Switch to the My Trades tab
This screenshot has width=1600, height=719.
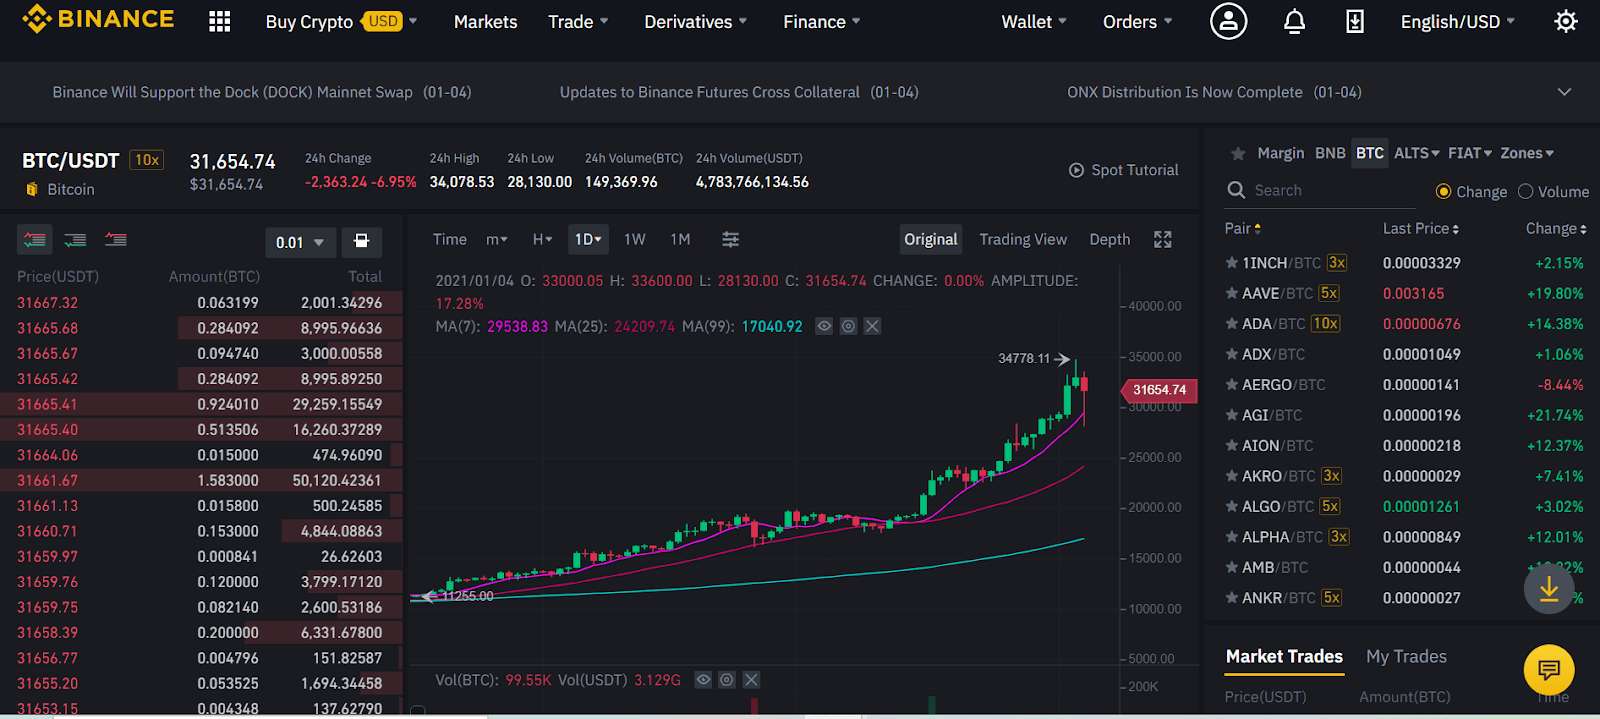tap(1406, 656)
